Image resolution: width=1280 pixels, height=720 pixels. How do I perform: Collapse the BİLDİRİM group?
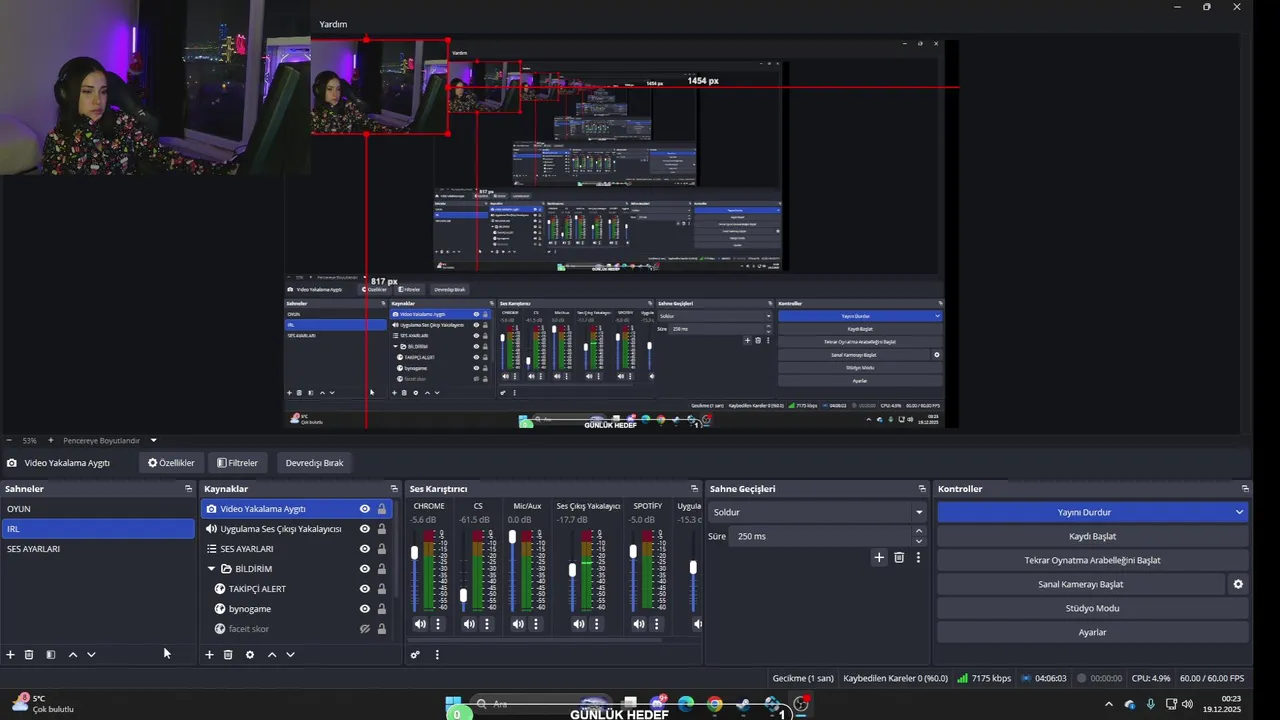click(x=212, y=569)
